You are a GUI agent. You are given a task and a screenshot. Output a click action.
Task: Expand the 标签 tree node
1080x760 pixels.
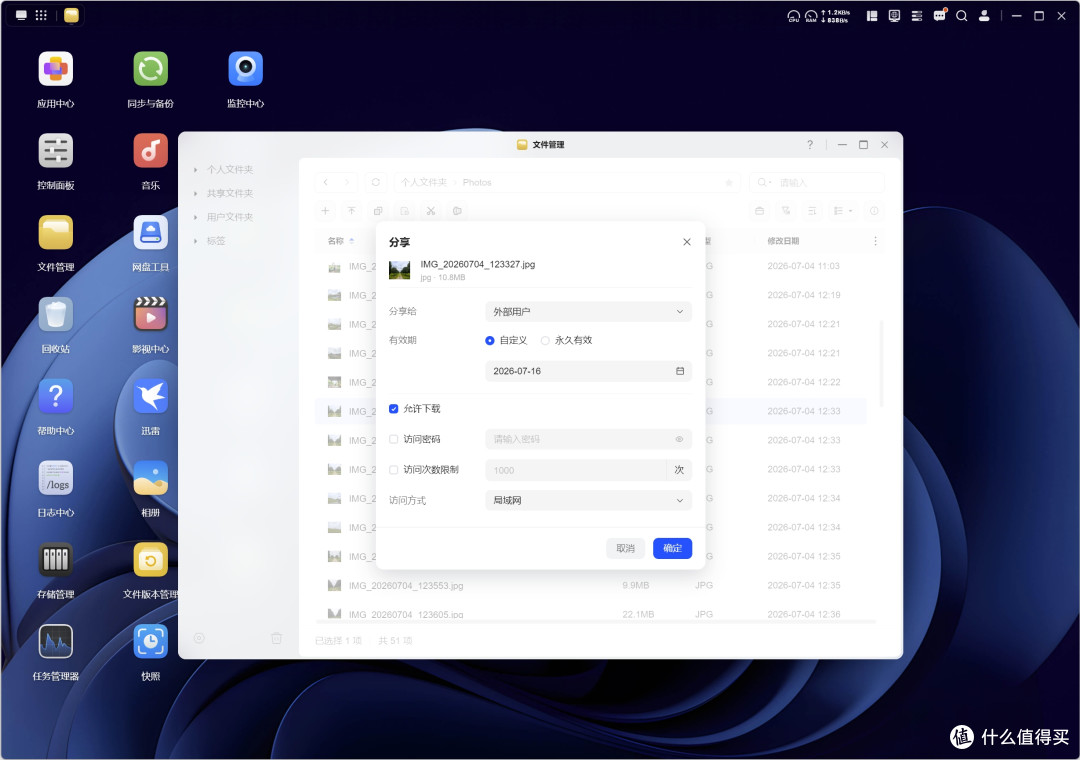pos(196,241)
